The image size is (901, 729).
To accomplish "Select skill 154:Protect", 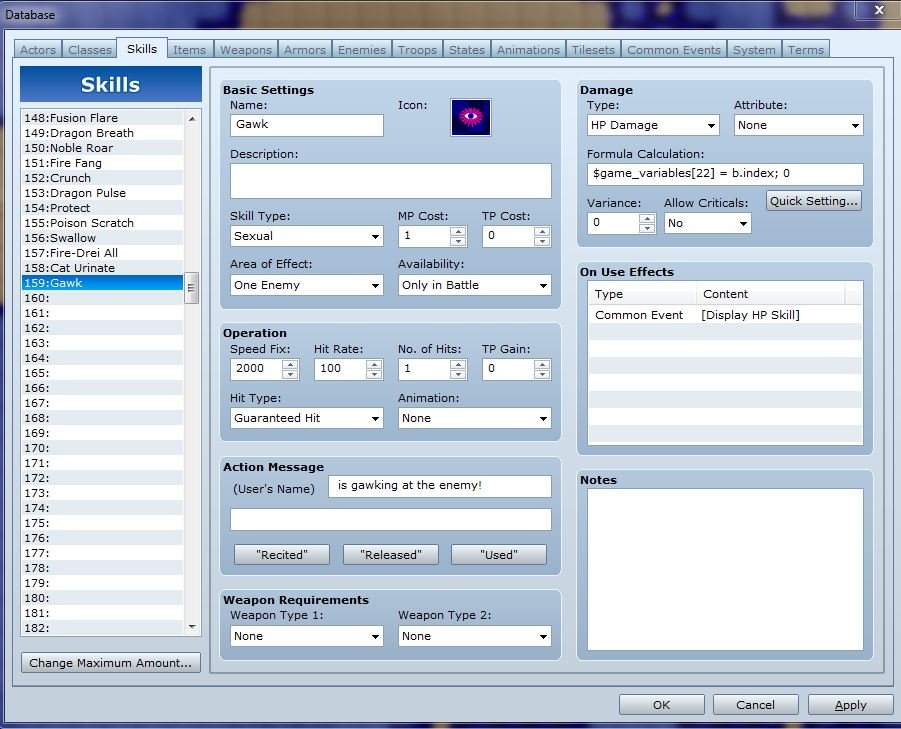I will [102, 208].
